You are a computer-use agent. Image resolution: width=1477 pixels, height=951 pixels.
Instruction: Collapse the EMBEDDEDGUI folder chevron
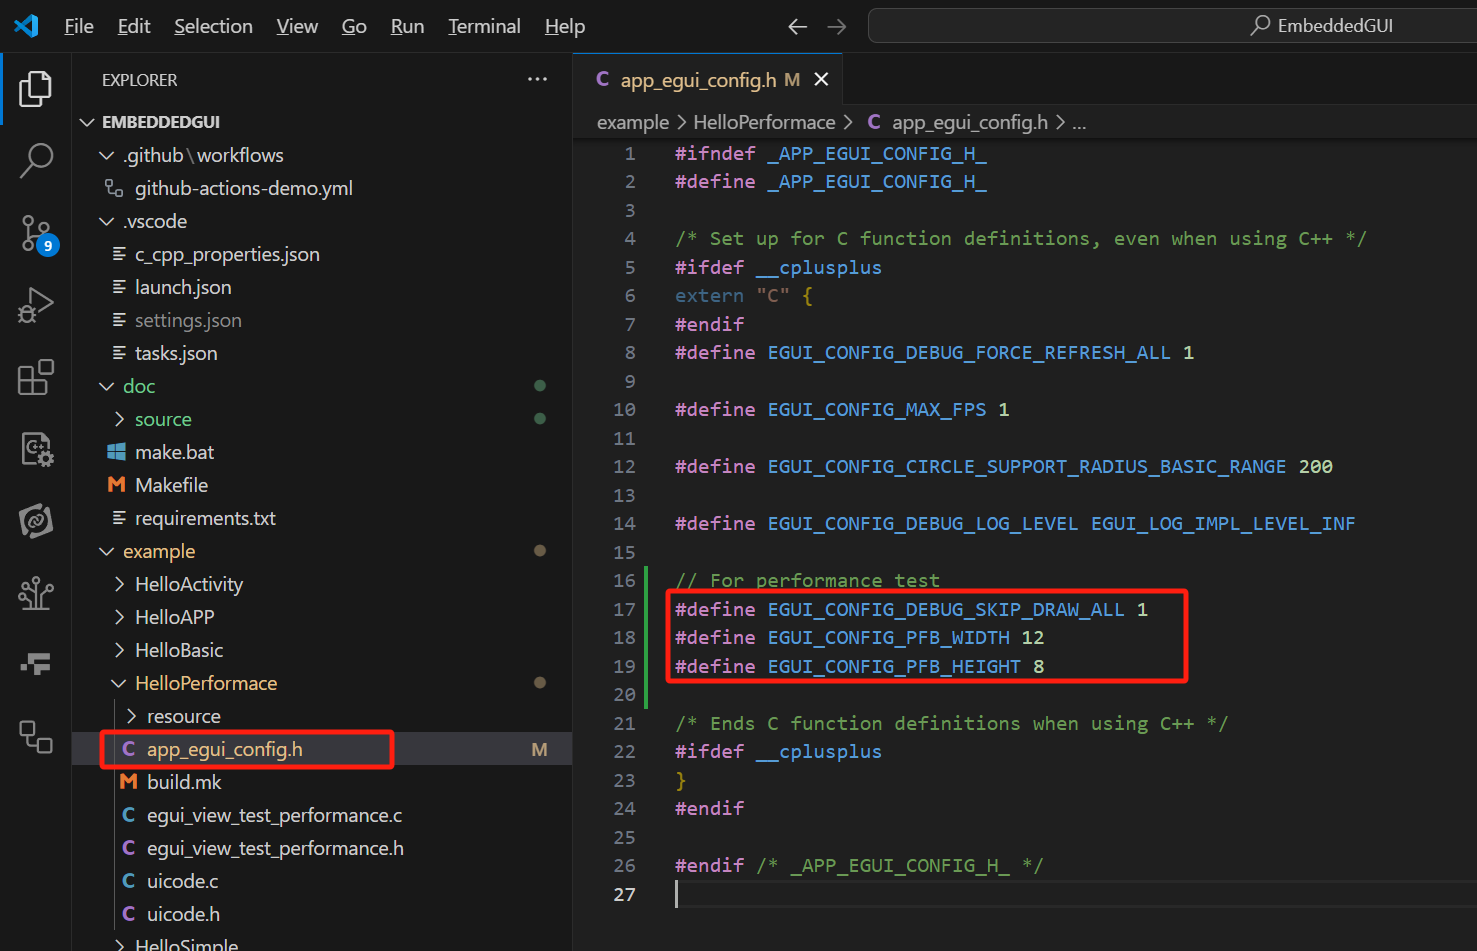click(x=87, y=121)
